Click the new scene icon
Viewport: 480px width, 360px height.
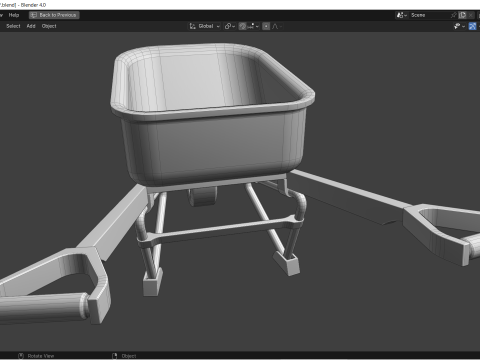coord(462,15)
